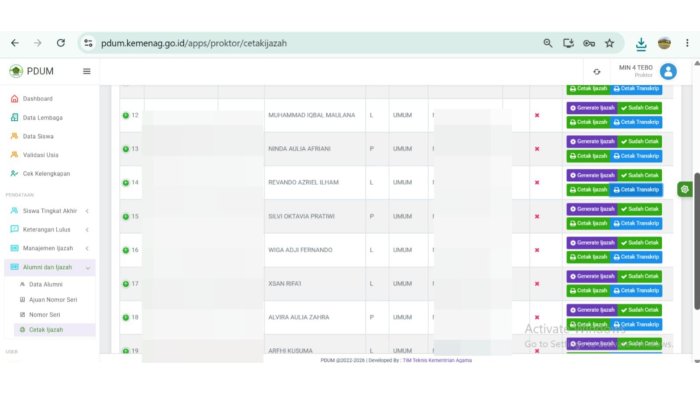Bookmark this page with the star icon

609,43
